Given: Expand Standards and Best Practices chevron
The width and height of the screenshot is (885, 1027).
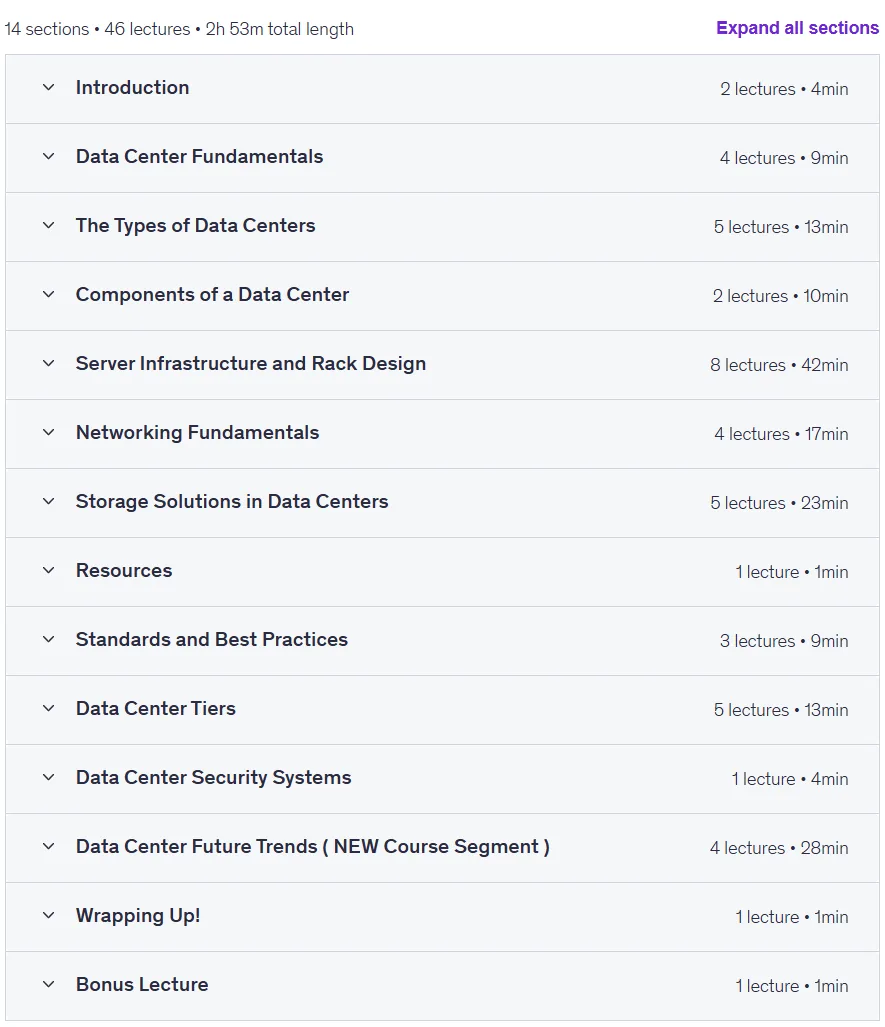Looking at the screenshot, I should [x=48, y=639].
